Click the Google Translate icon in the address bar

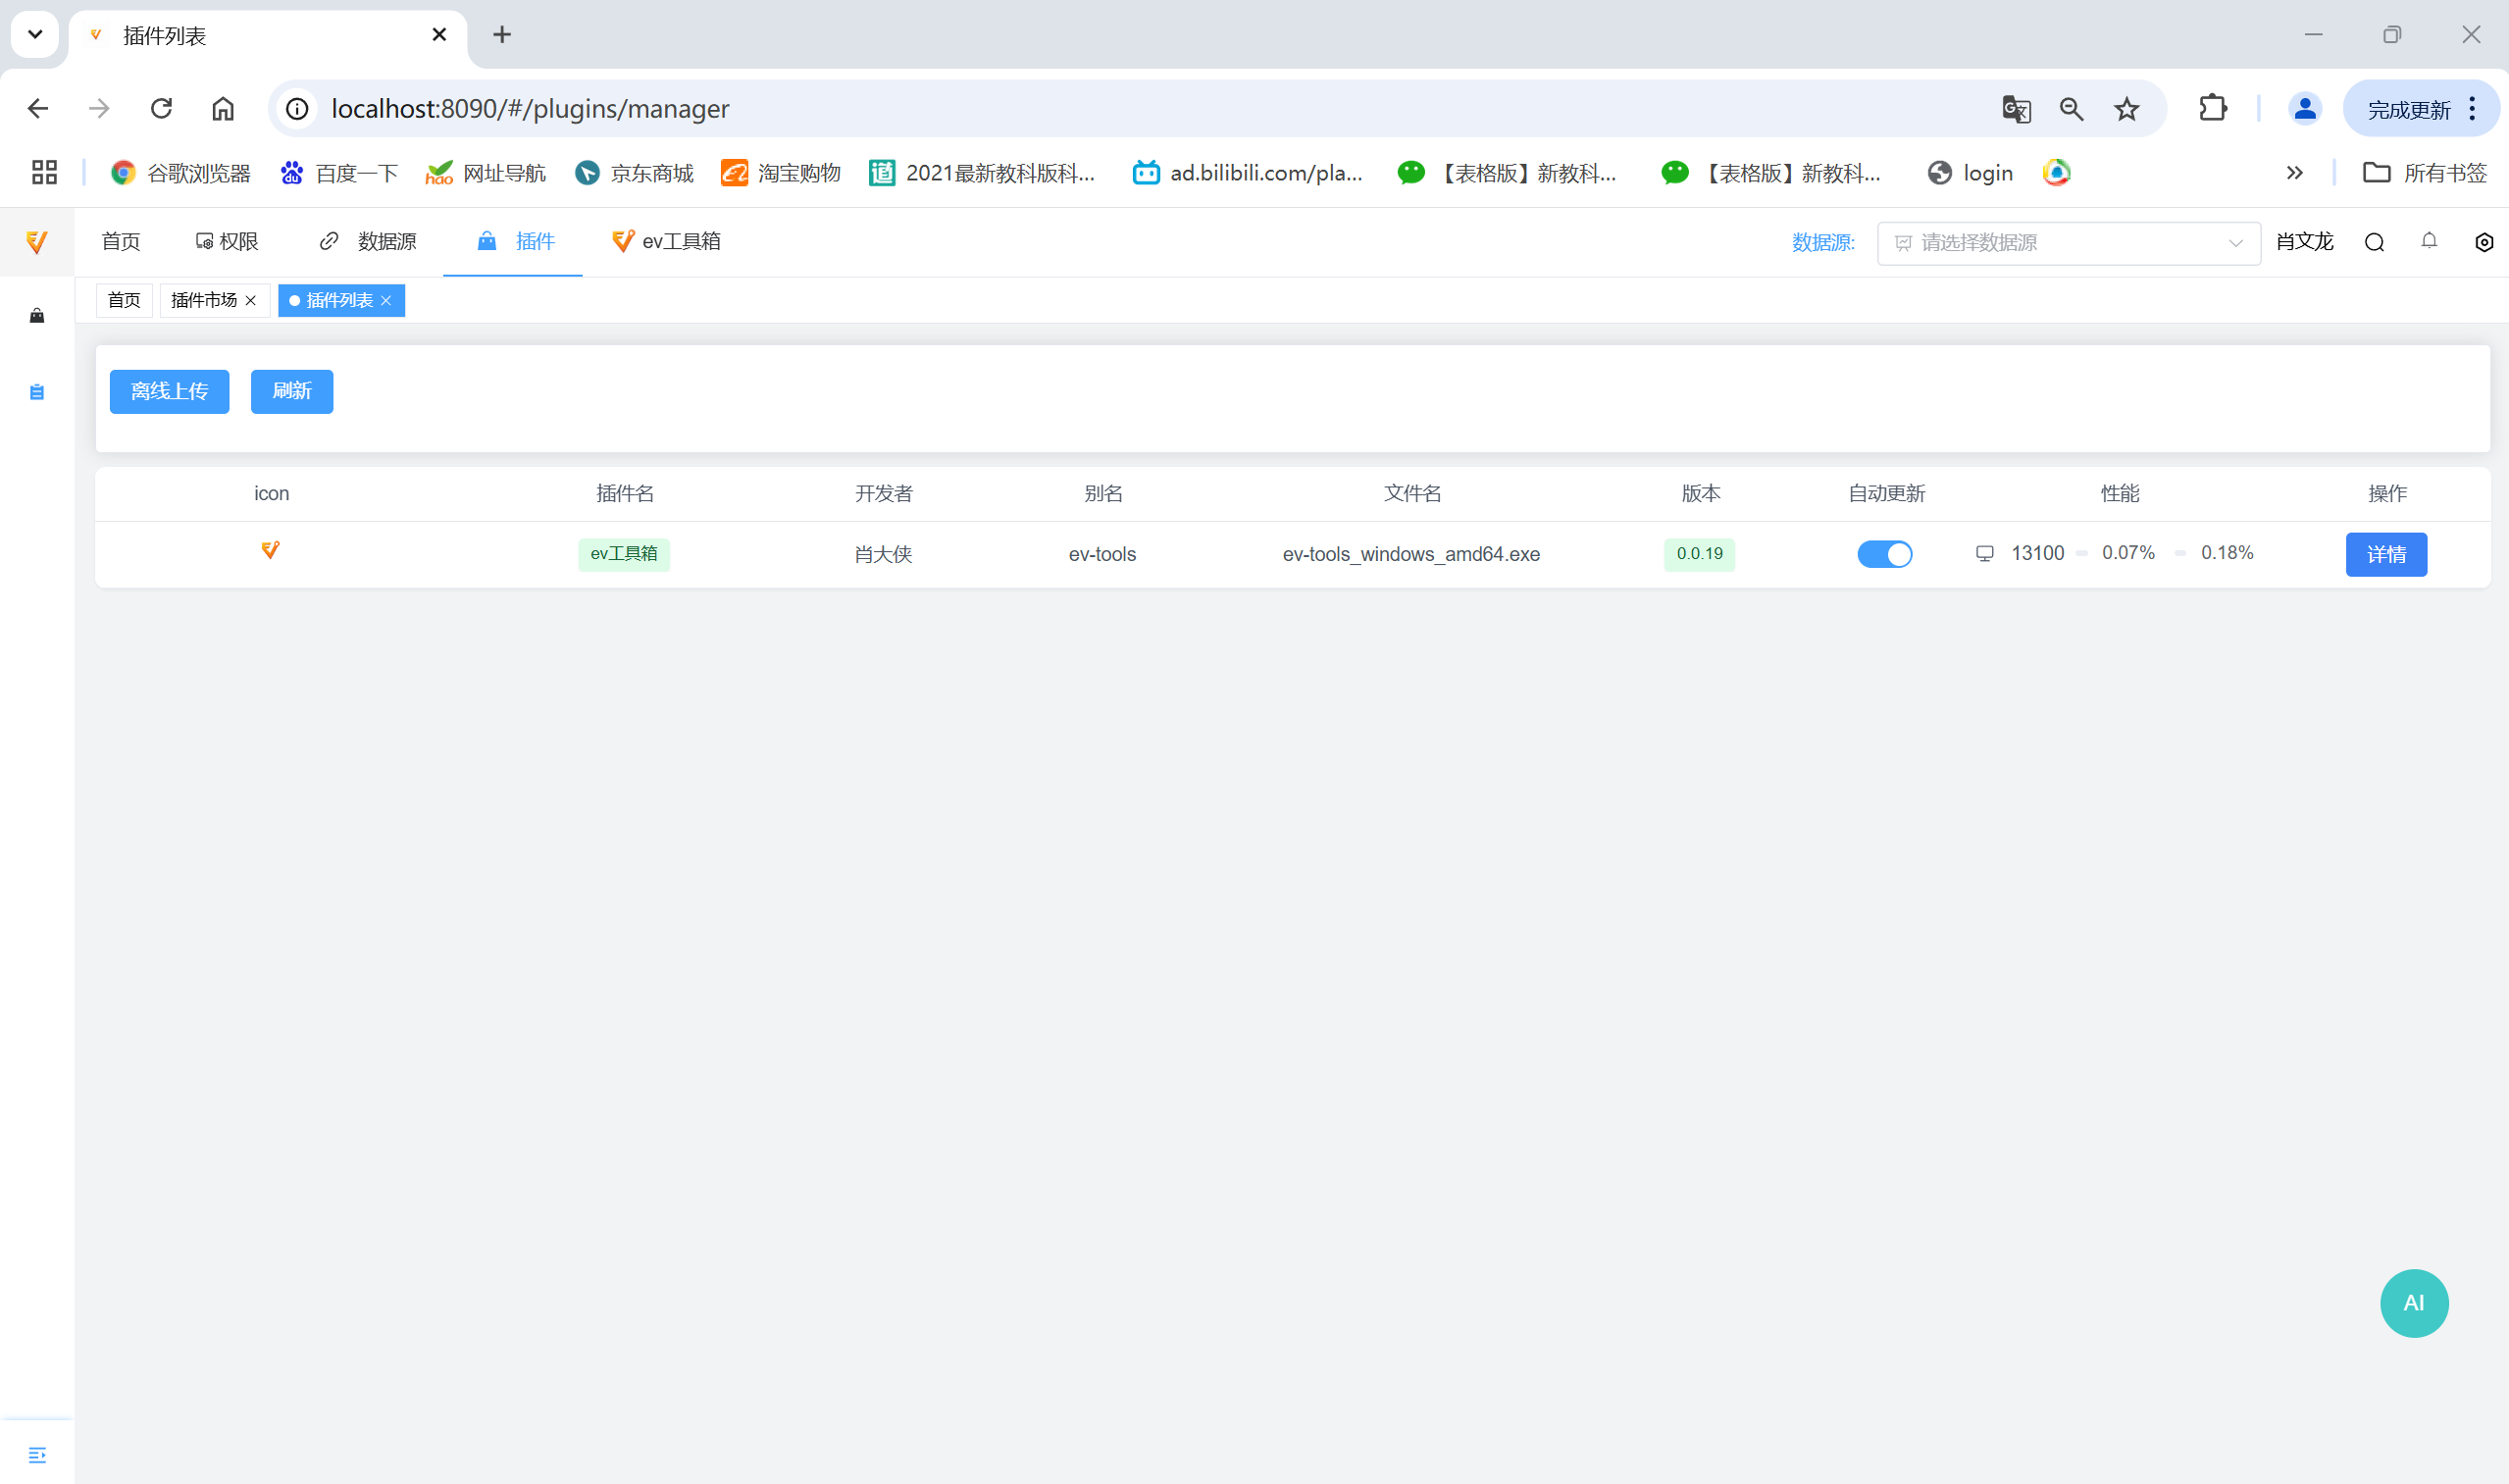click(x=2016, y=109)
